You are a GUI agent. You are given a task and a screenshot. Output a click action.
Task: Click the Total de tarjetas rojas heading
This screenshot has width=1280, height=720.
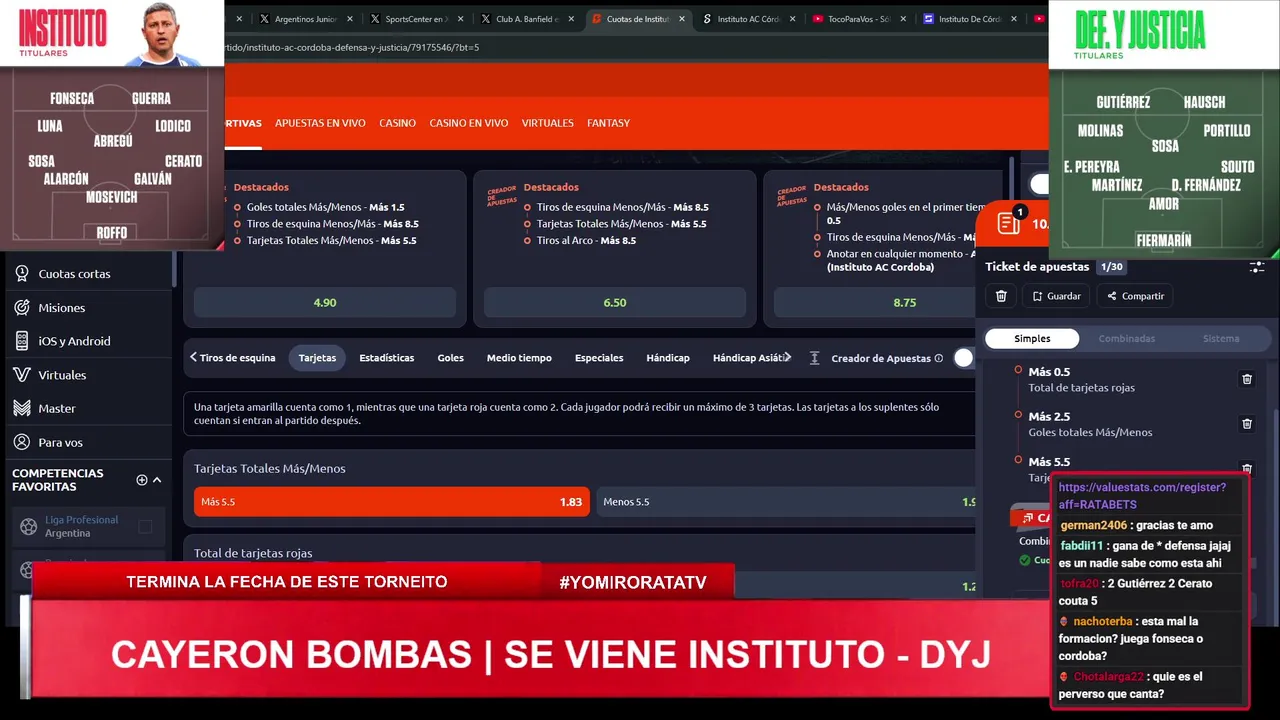[253, 553]
